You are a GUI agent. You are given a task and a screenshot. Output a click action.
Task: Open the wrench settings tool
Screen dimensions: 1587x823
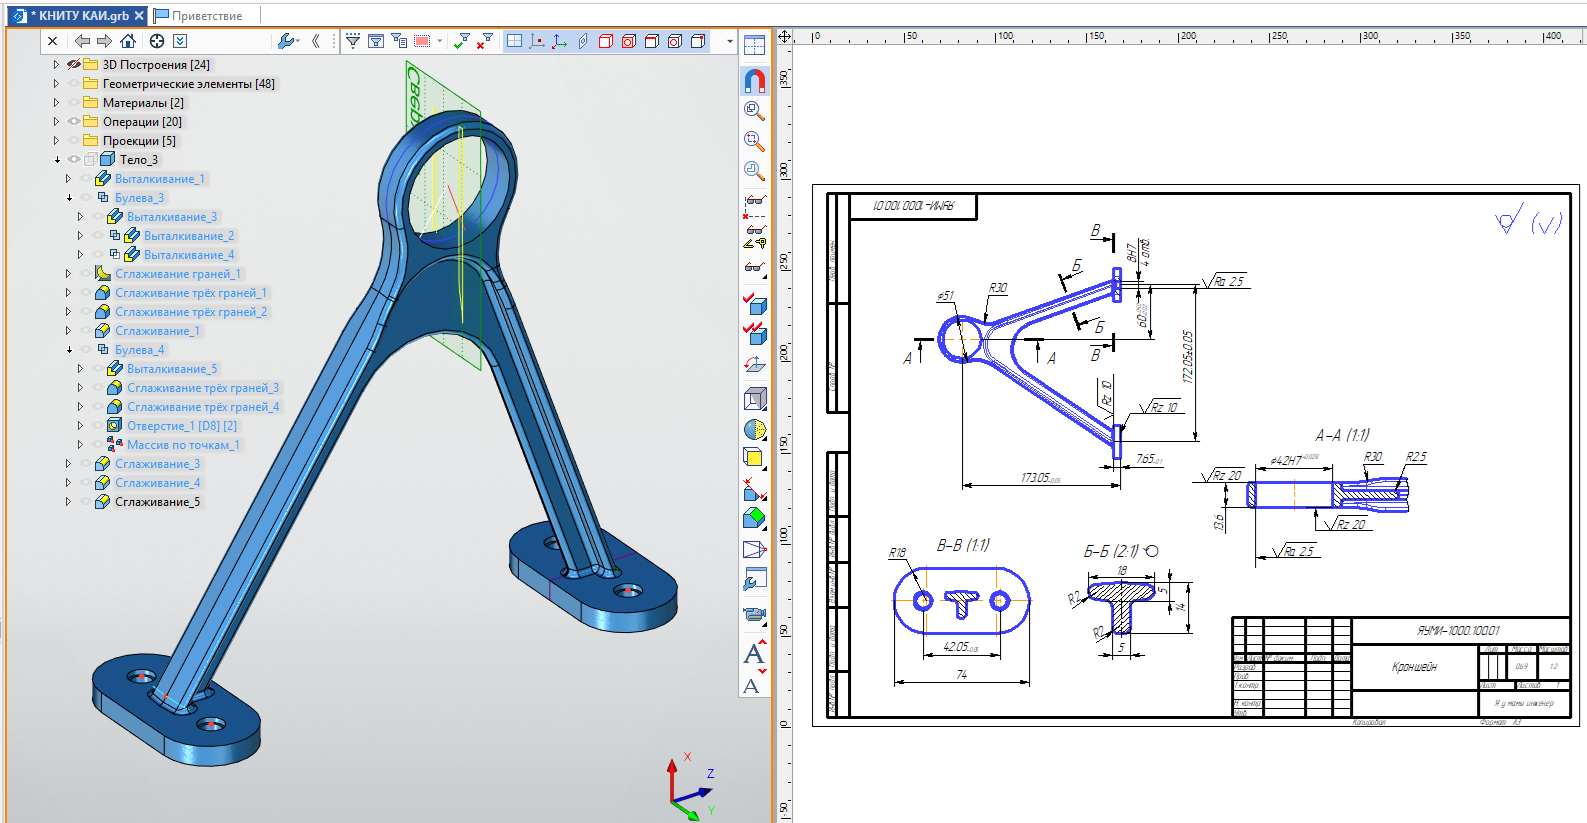click(x=286, y=41)
